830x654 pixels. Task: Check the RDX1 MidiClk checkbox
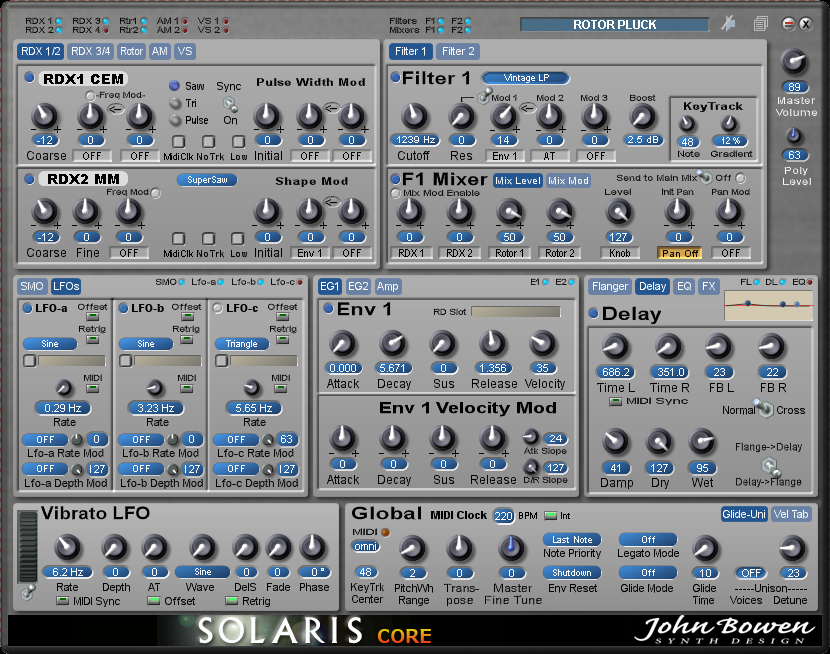click(x=179, y=141)
